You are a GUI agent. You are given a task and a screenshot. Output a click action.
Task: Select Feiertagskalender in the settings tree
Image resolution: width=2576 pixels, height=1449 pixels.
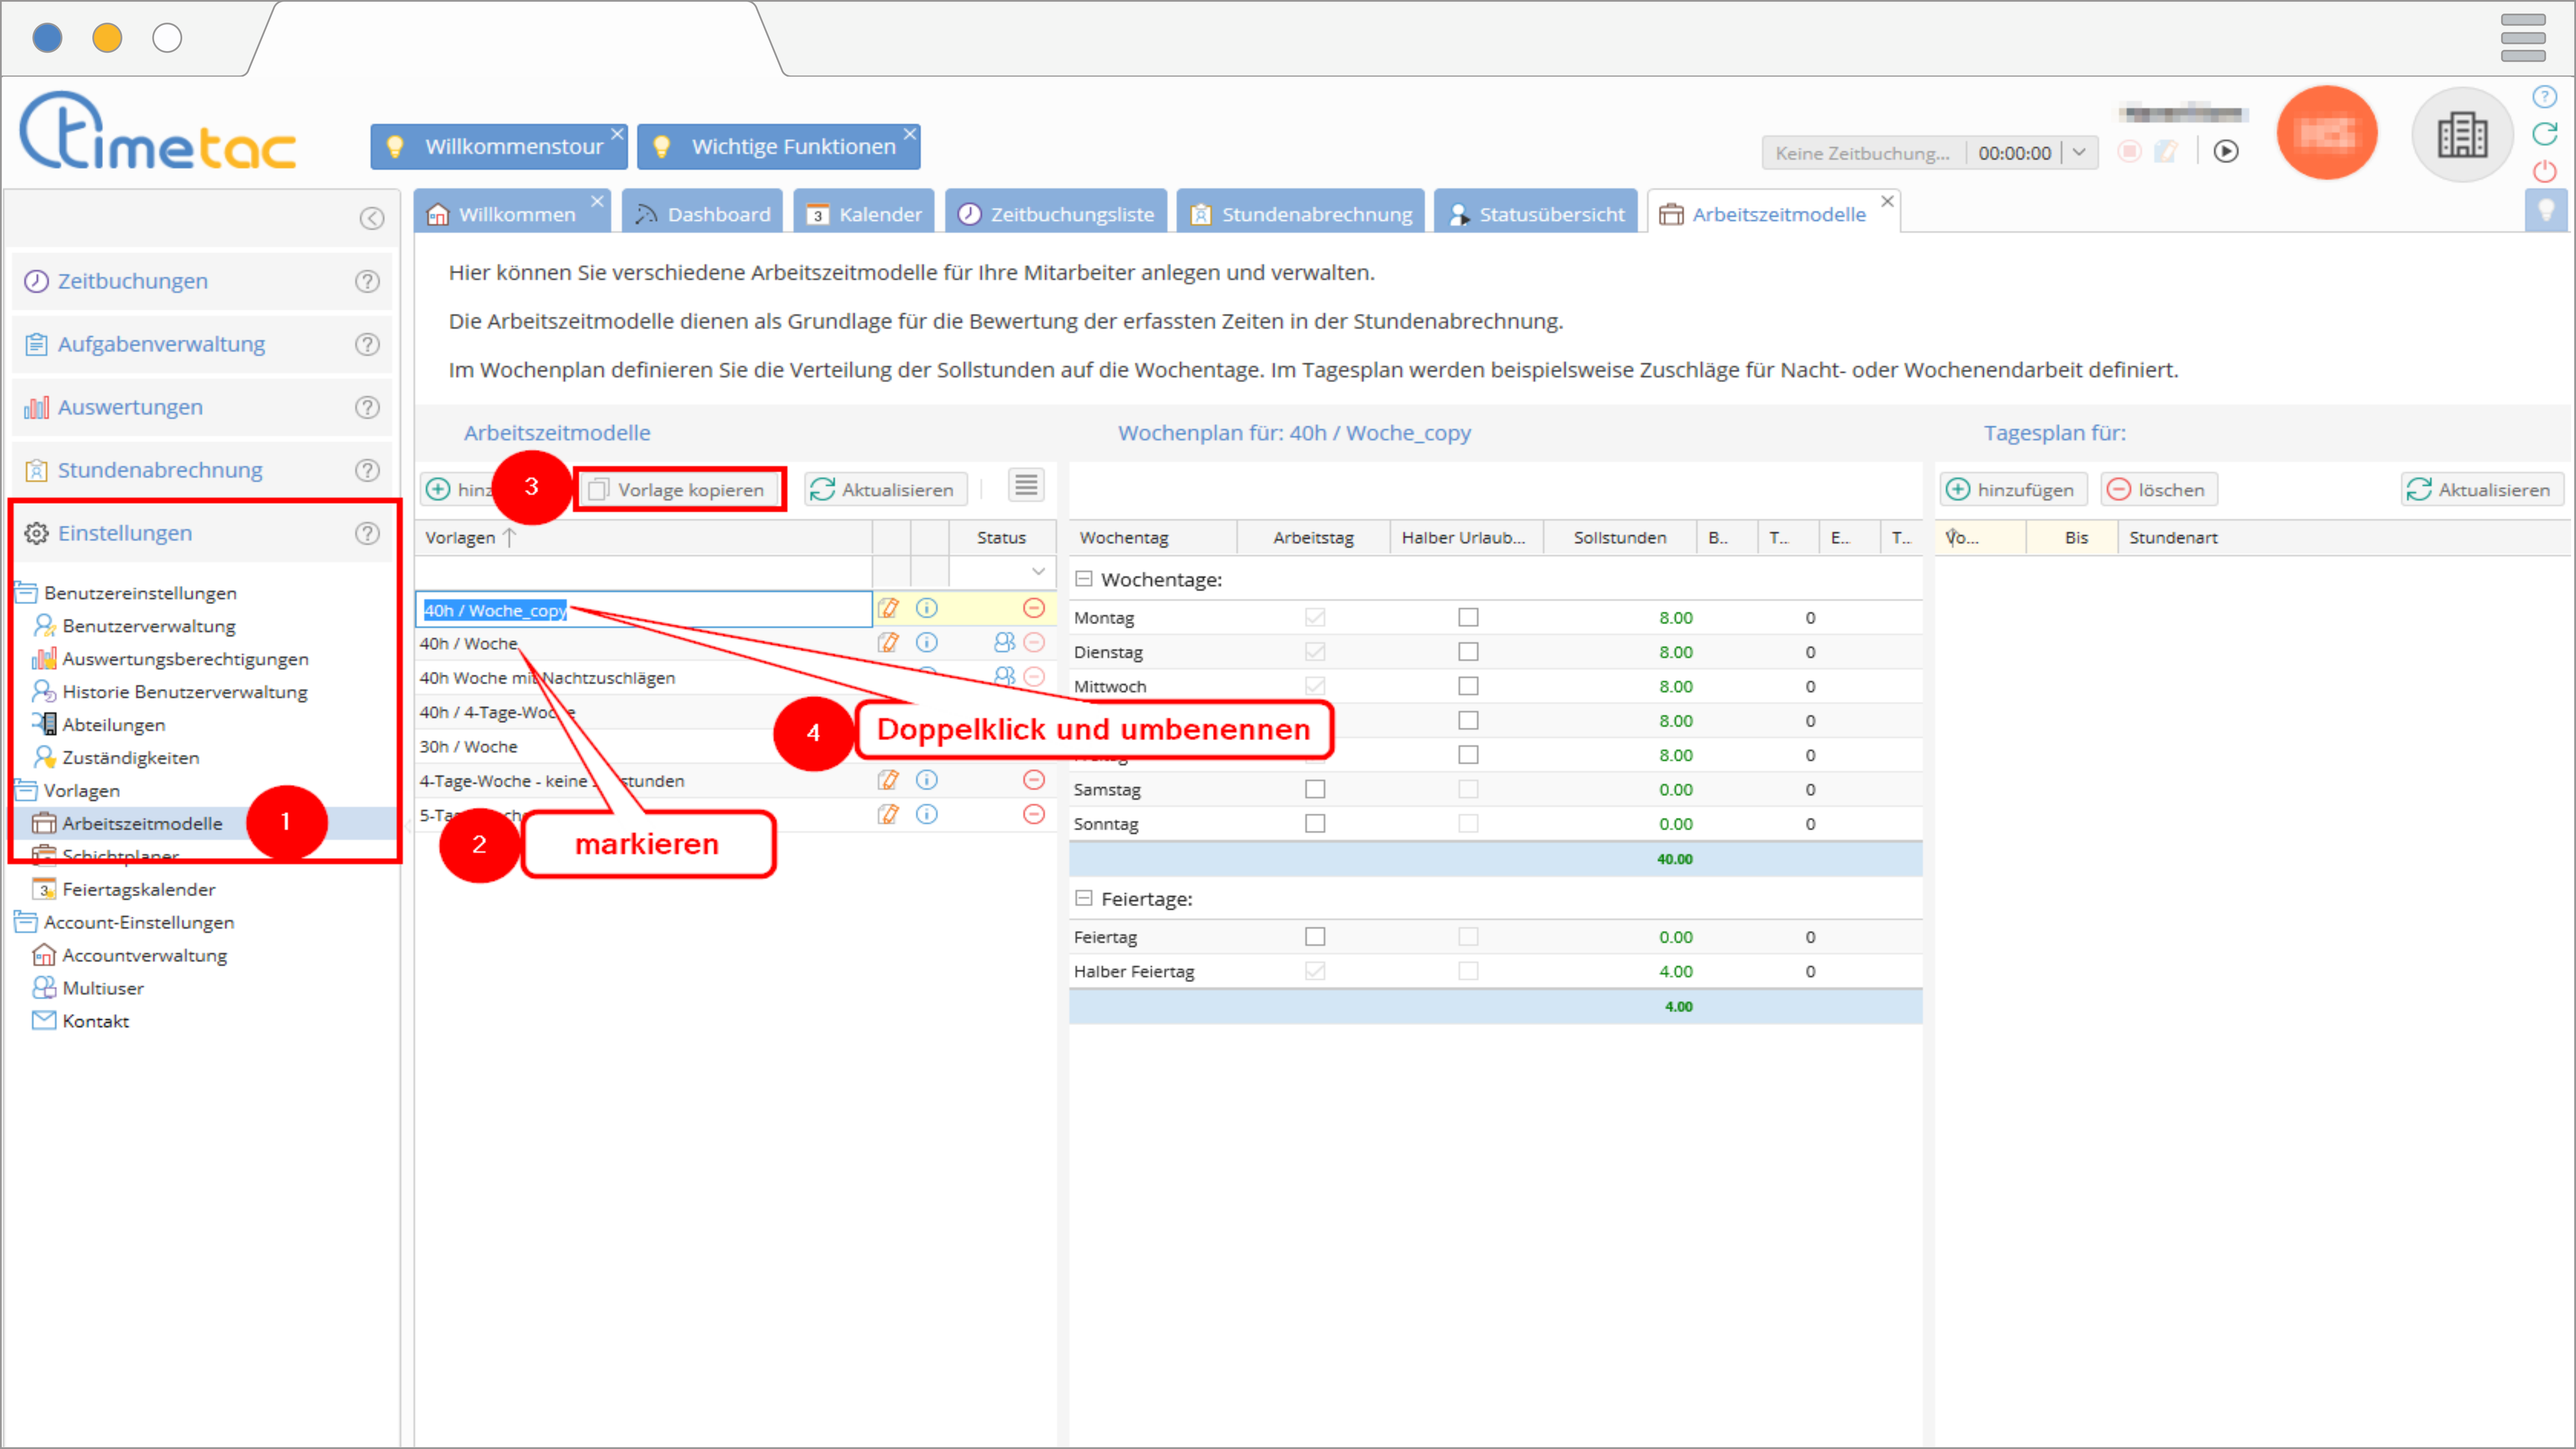coord(138,889)
